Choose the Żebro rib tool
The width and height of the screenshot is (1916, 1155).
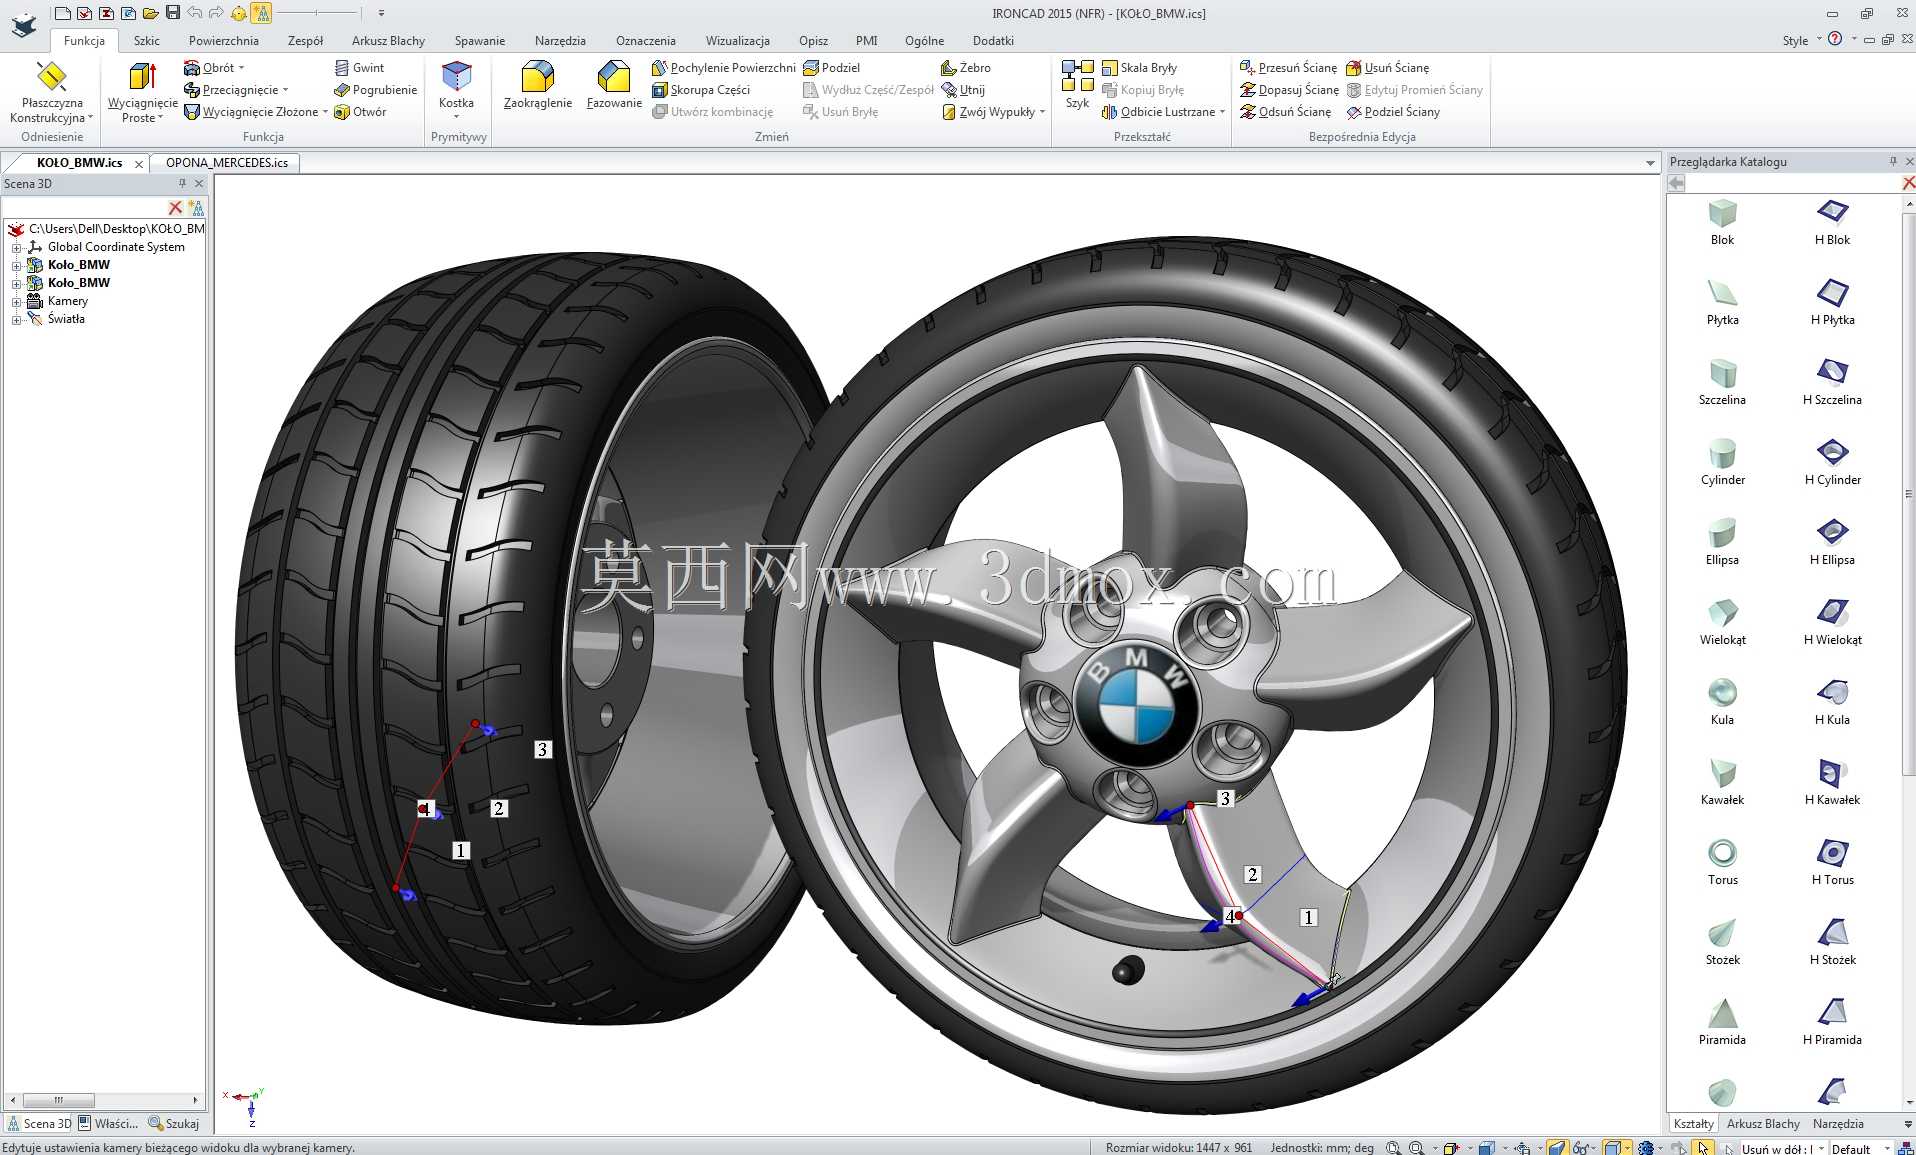(x=966, y=68)
